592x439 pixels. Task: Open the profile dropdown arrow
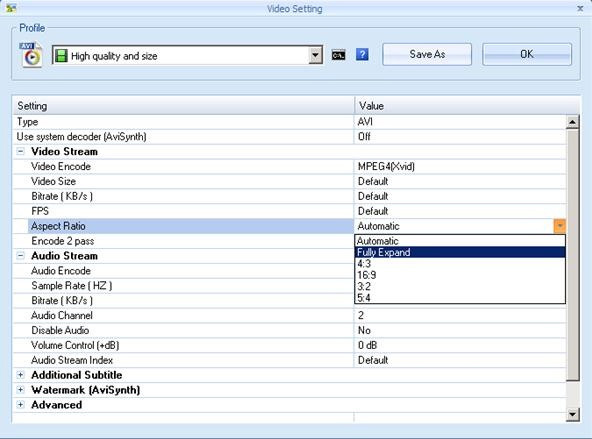pos(316,55)
